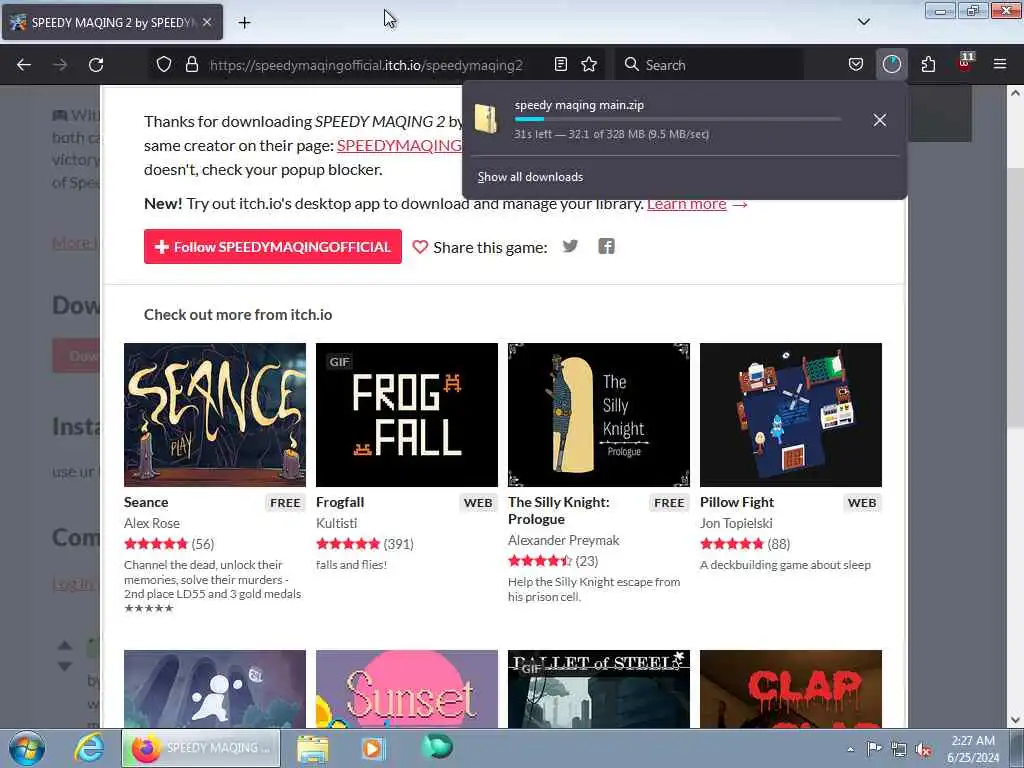Cancel the speedy maqing main.zip download
Screen dimensions: 1024x768
880,120
